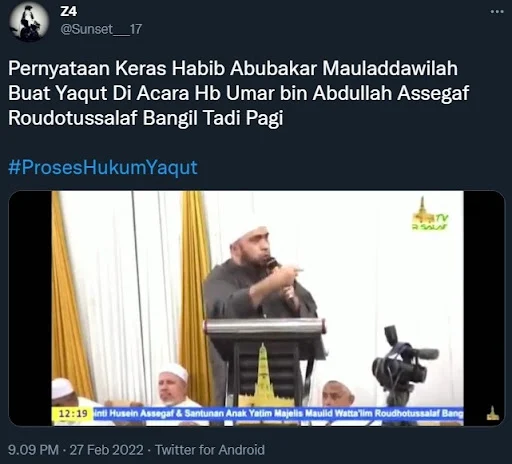Image resolution: width=512 pixels, height=464 pixels.
Task: Open the three-dot more options menu
Action: coord(497,12)
